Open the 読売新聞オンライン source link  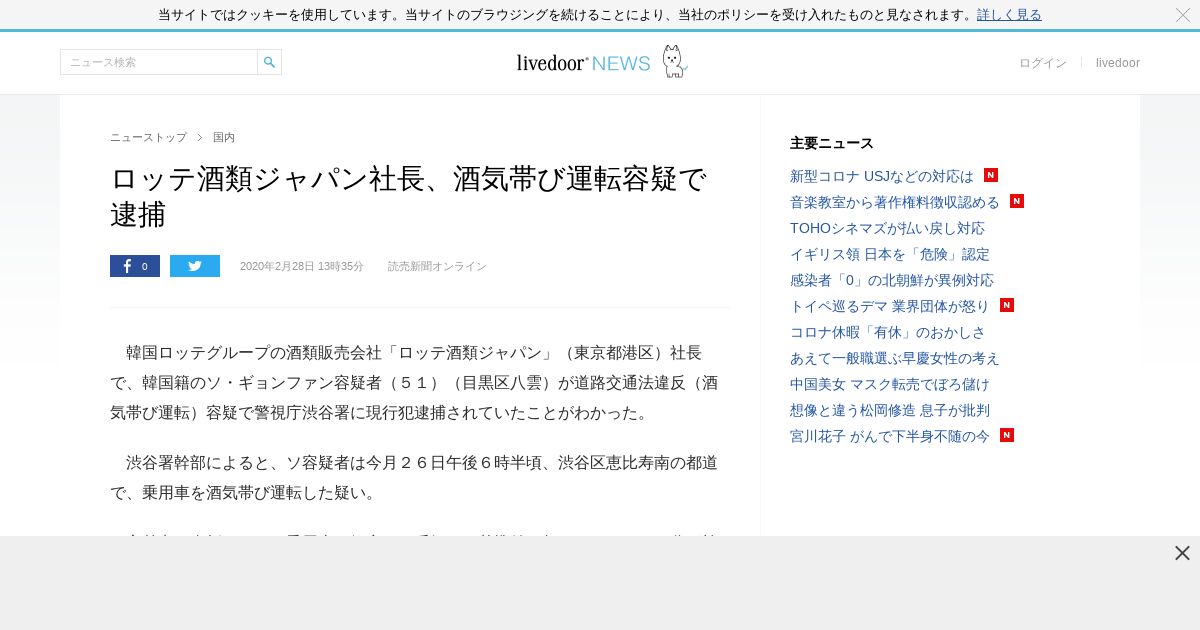(437, 266)
